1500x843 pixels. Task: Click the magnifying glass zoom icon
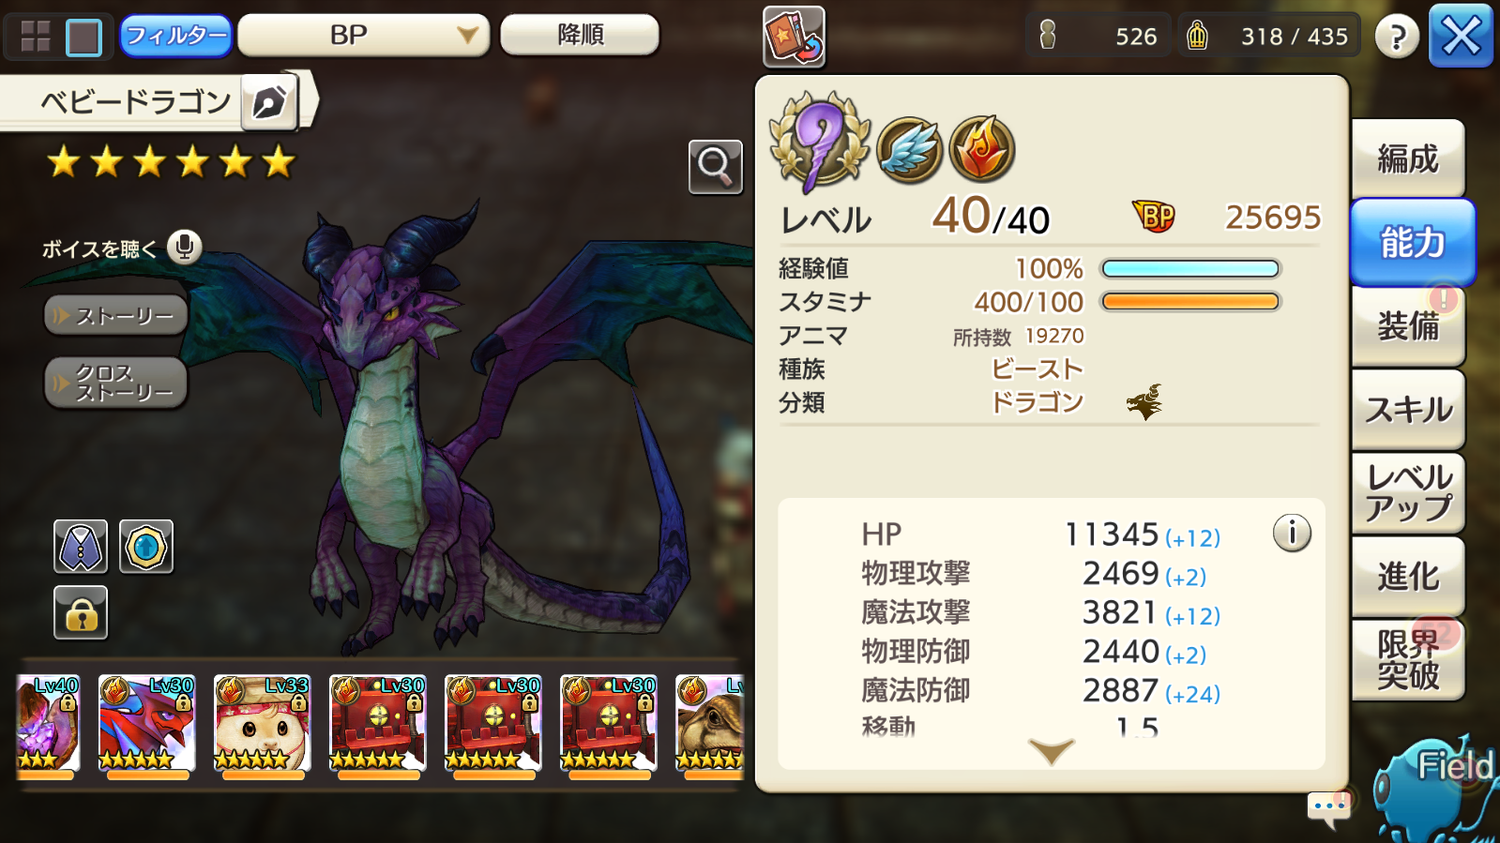point(715,167)
